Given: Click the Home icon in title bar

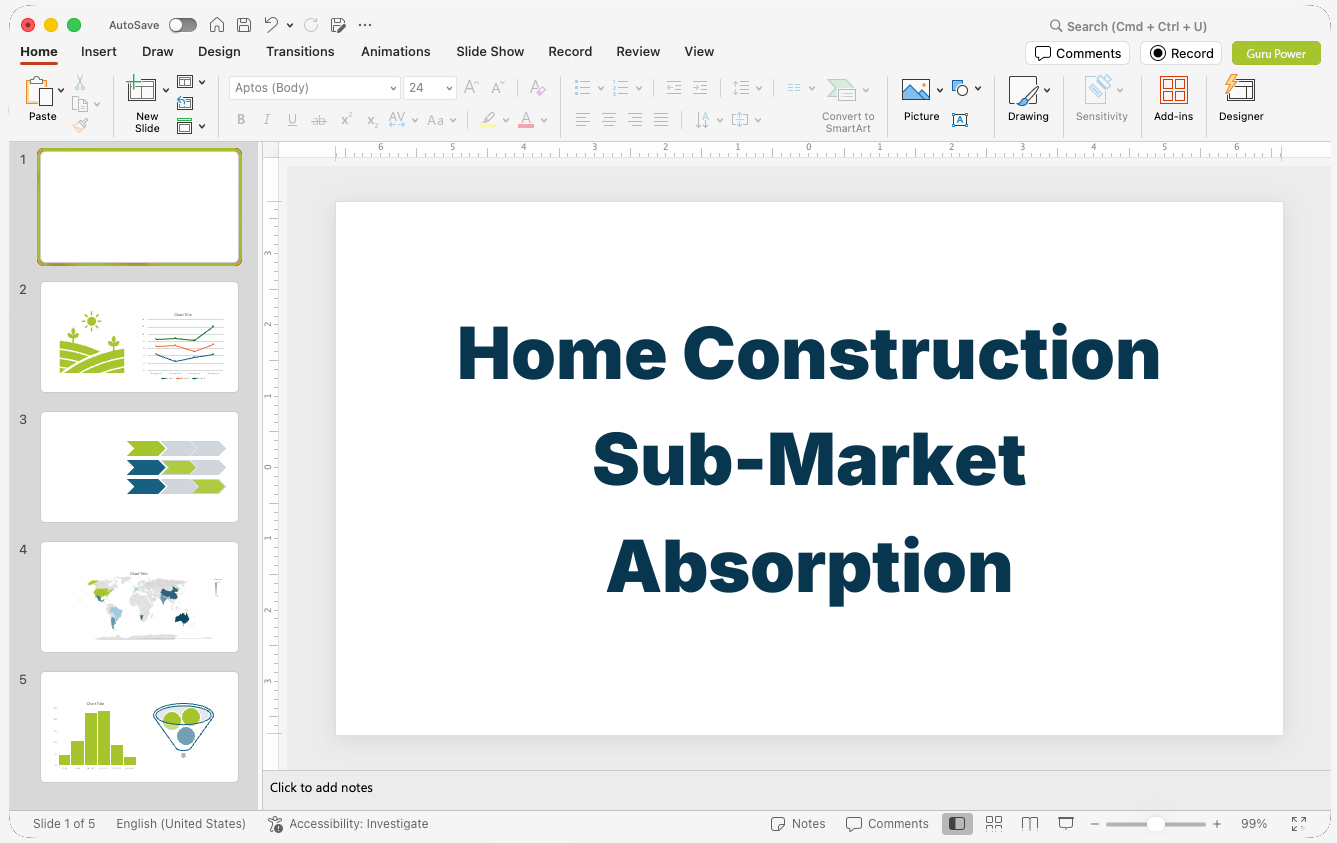Looking at the screenshot, I should point(217,25).
